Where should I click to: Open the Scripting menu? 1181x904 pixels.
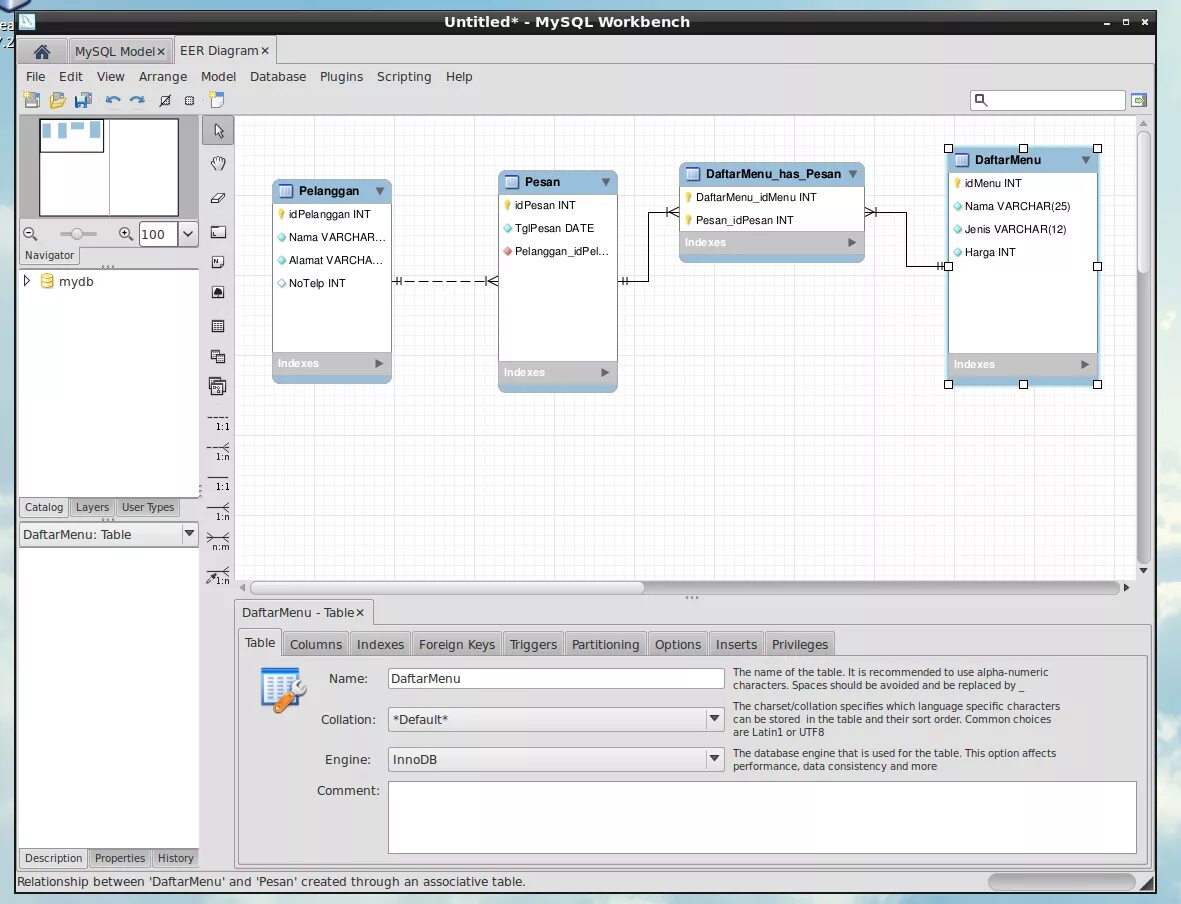click(404, 77)
